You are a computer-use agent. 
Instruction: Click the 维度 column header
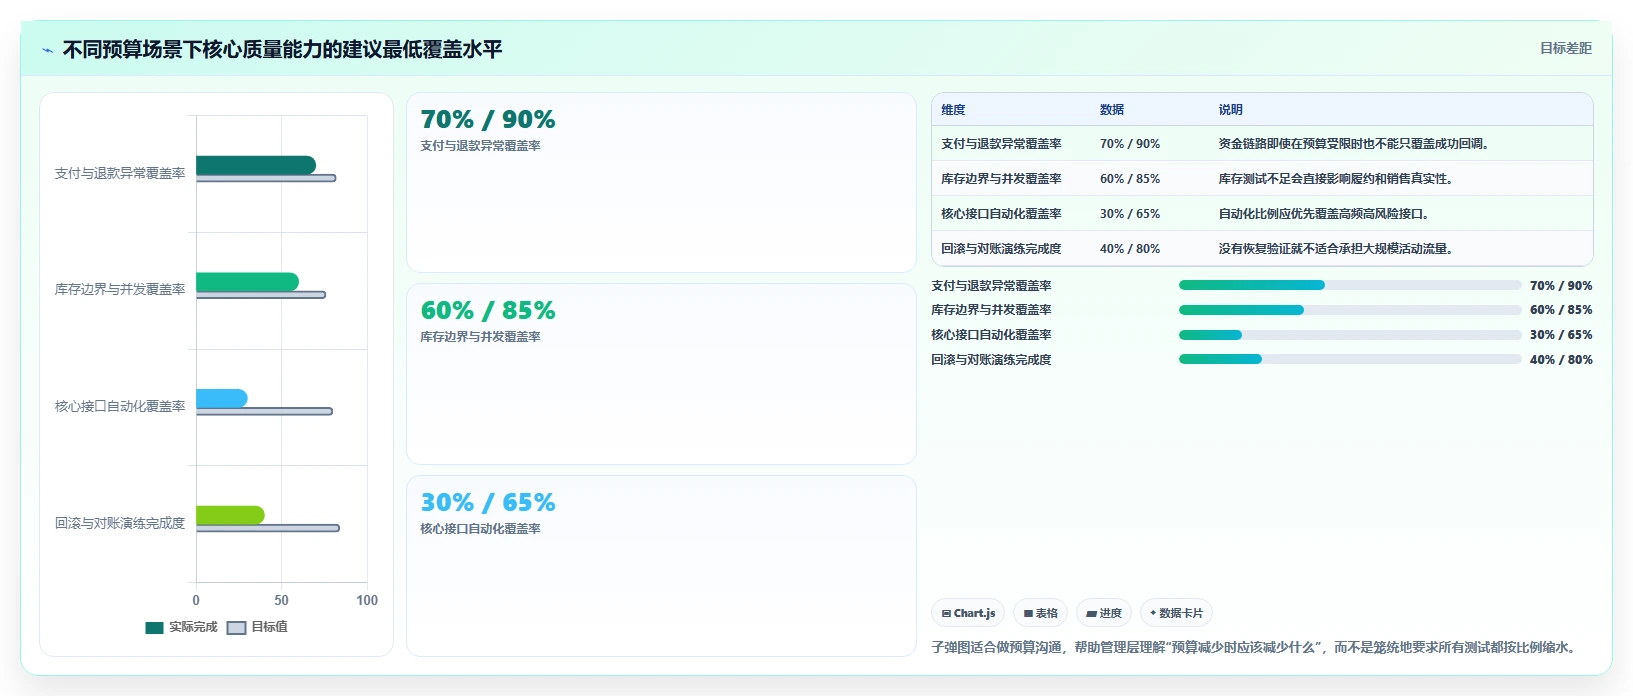(953, 110)
